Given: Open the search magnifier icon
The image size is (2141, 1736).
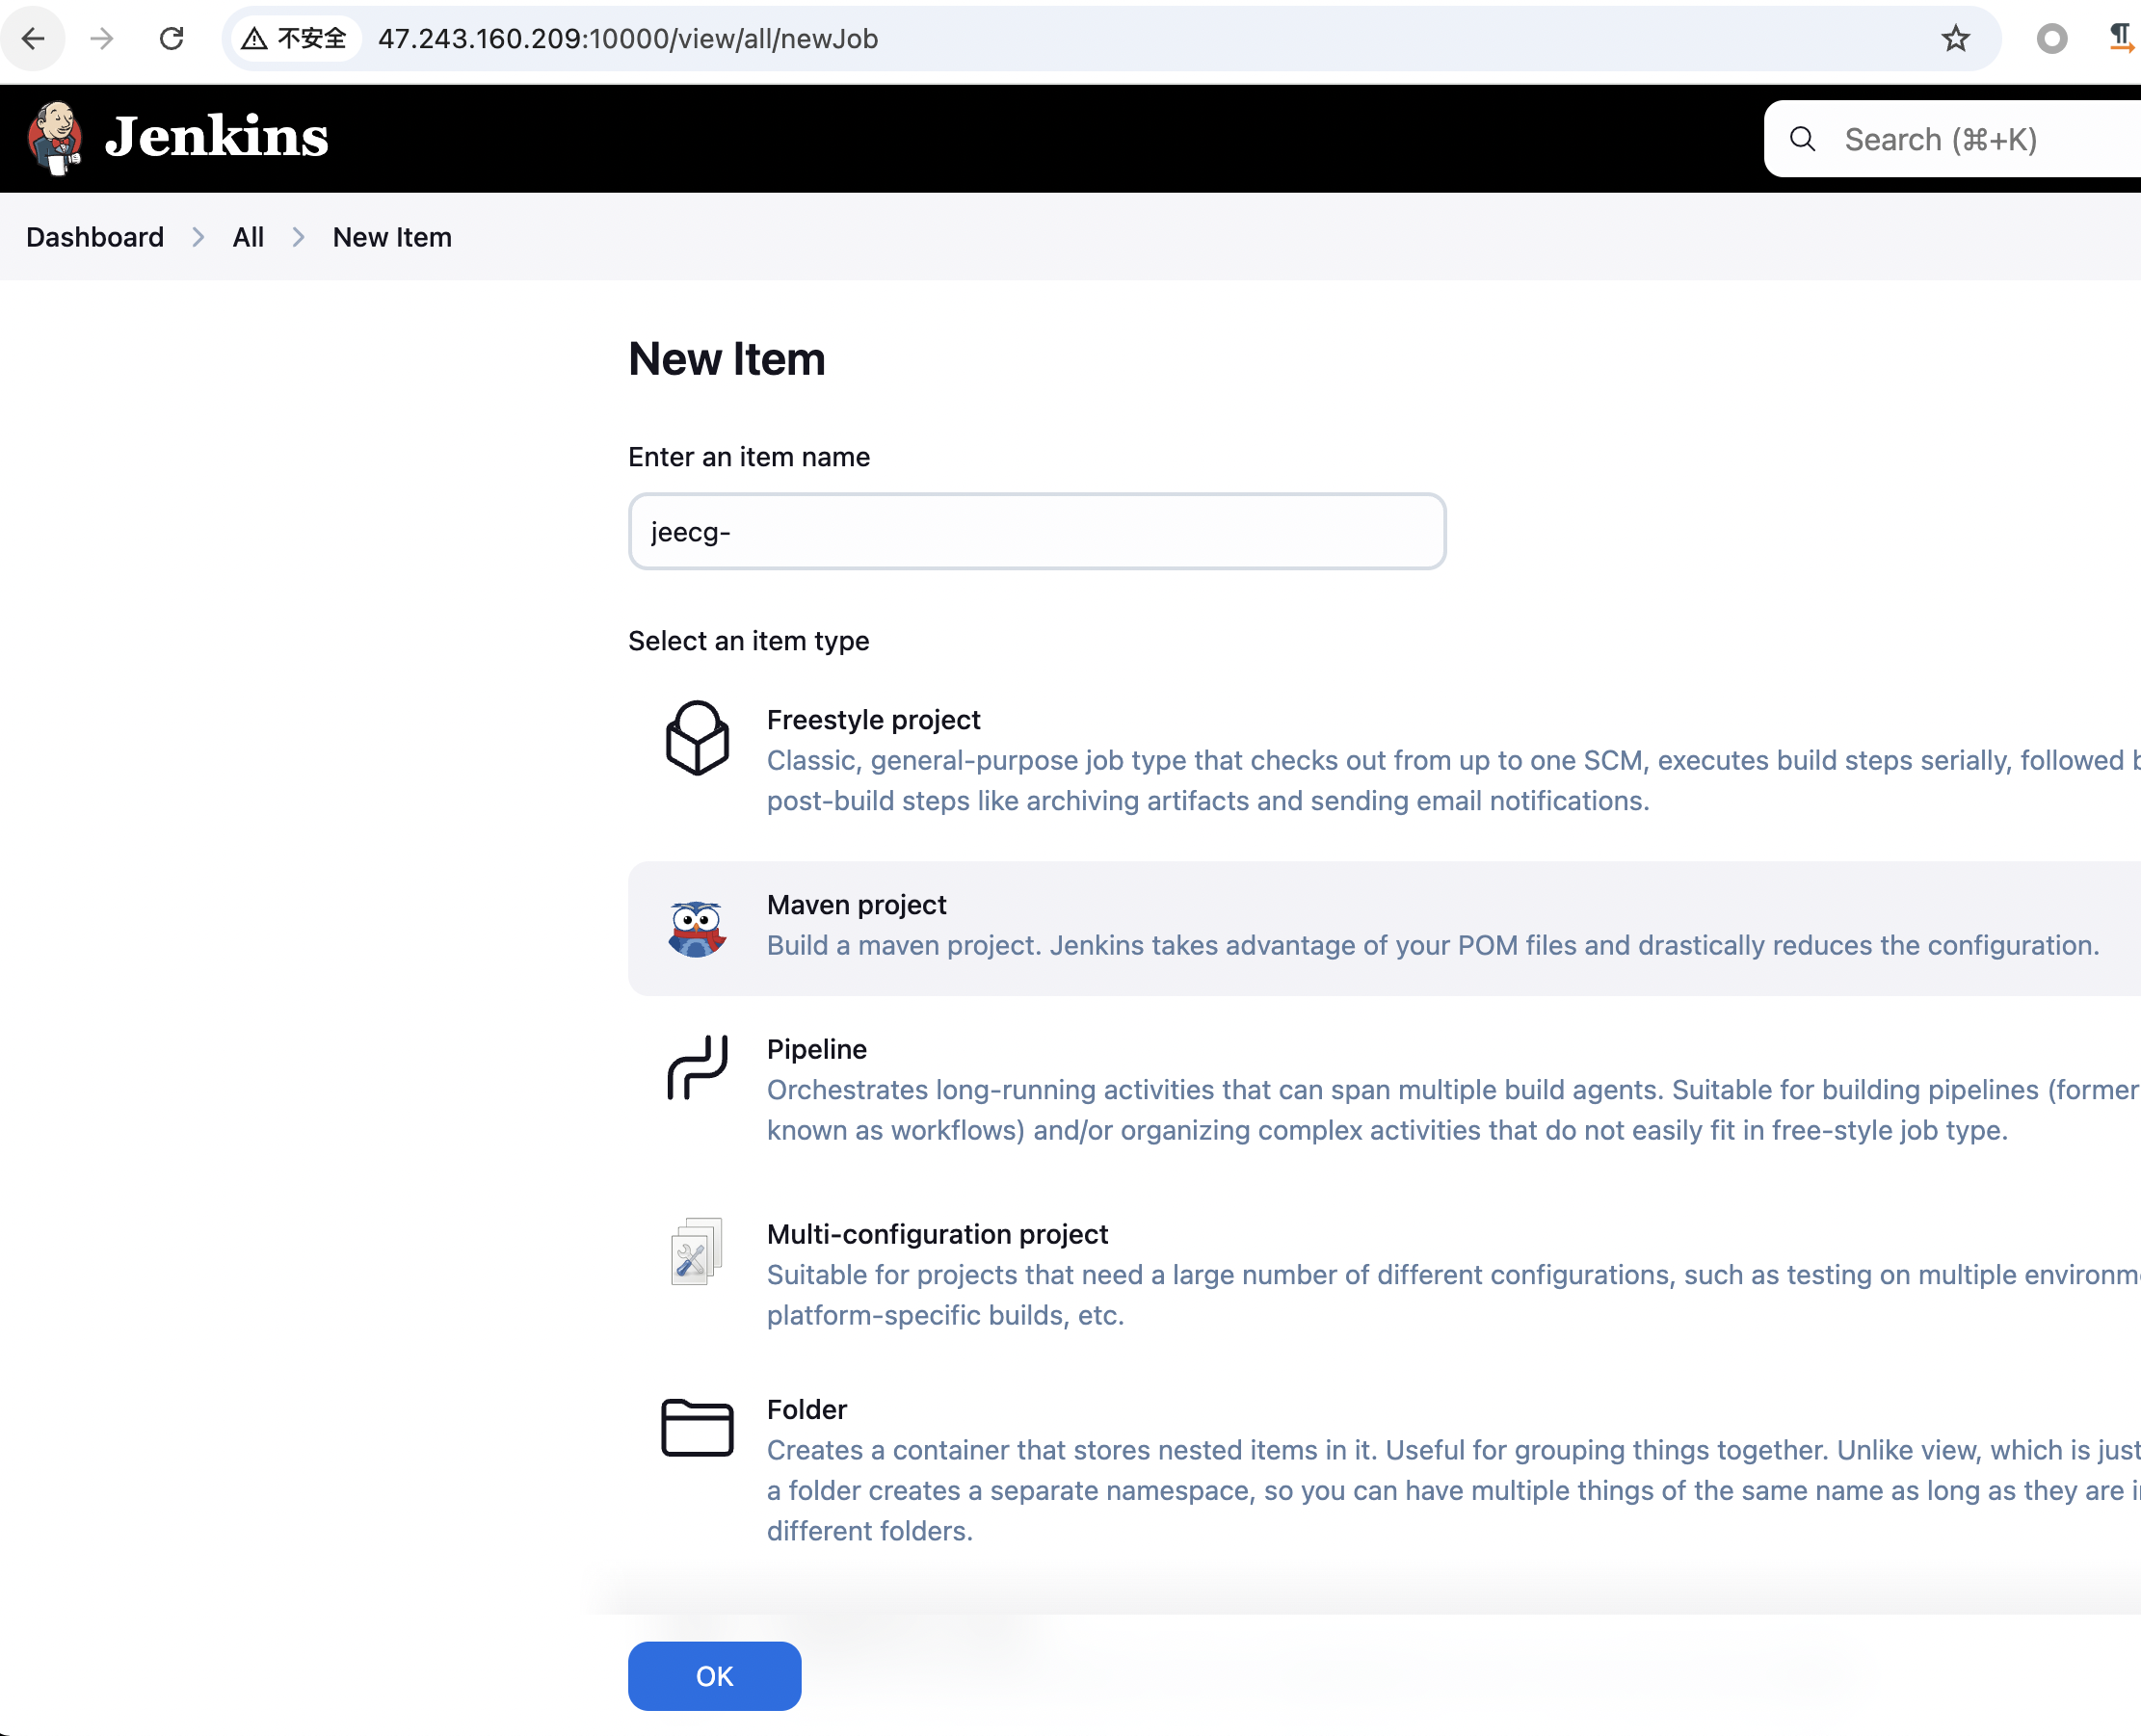Looking at the screenshot, I should (1801, 139).
